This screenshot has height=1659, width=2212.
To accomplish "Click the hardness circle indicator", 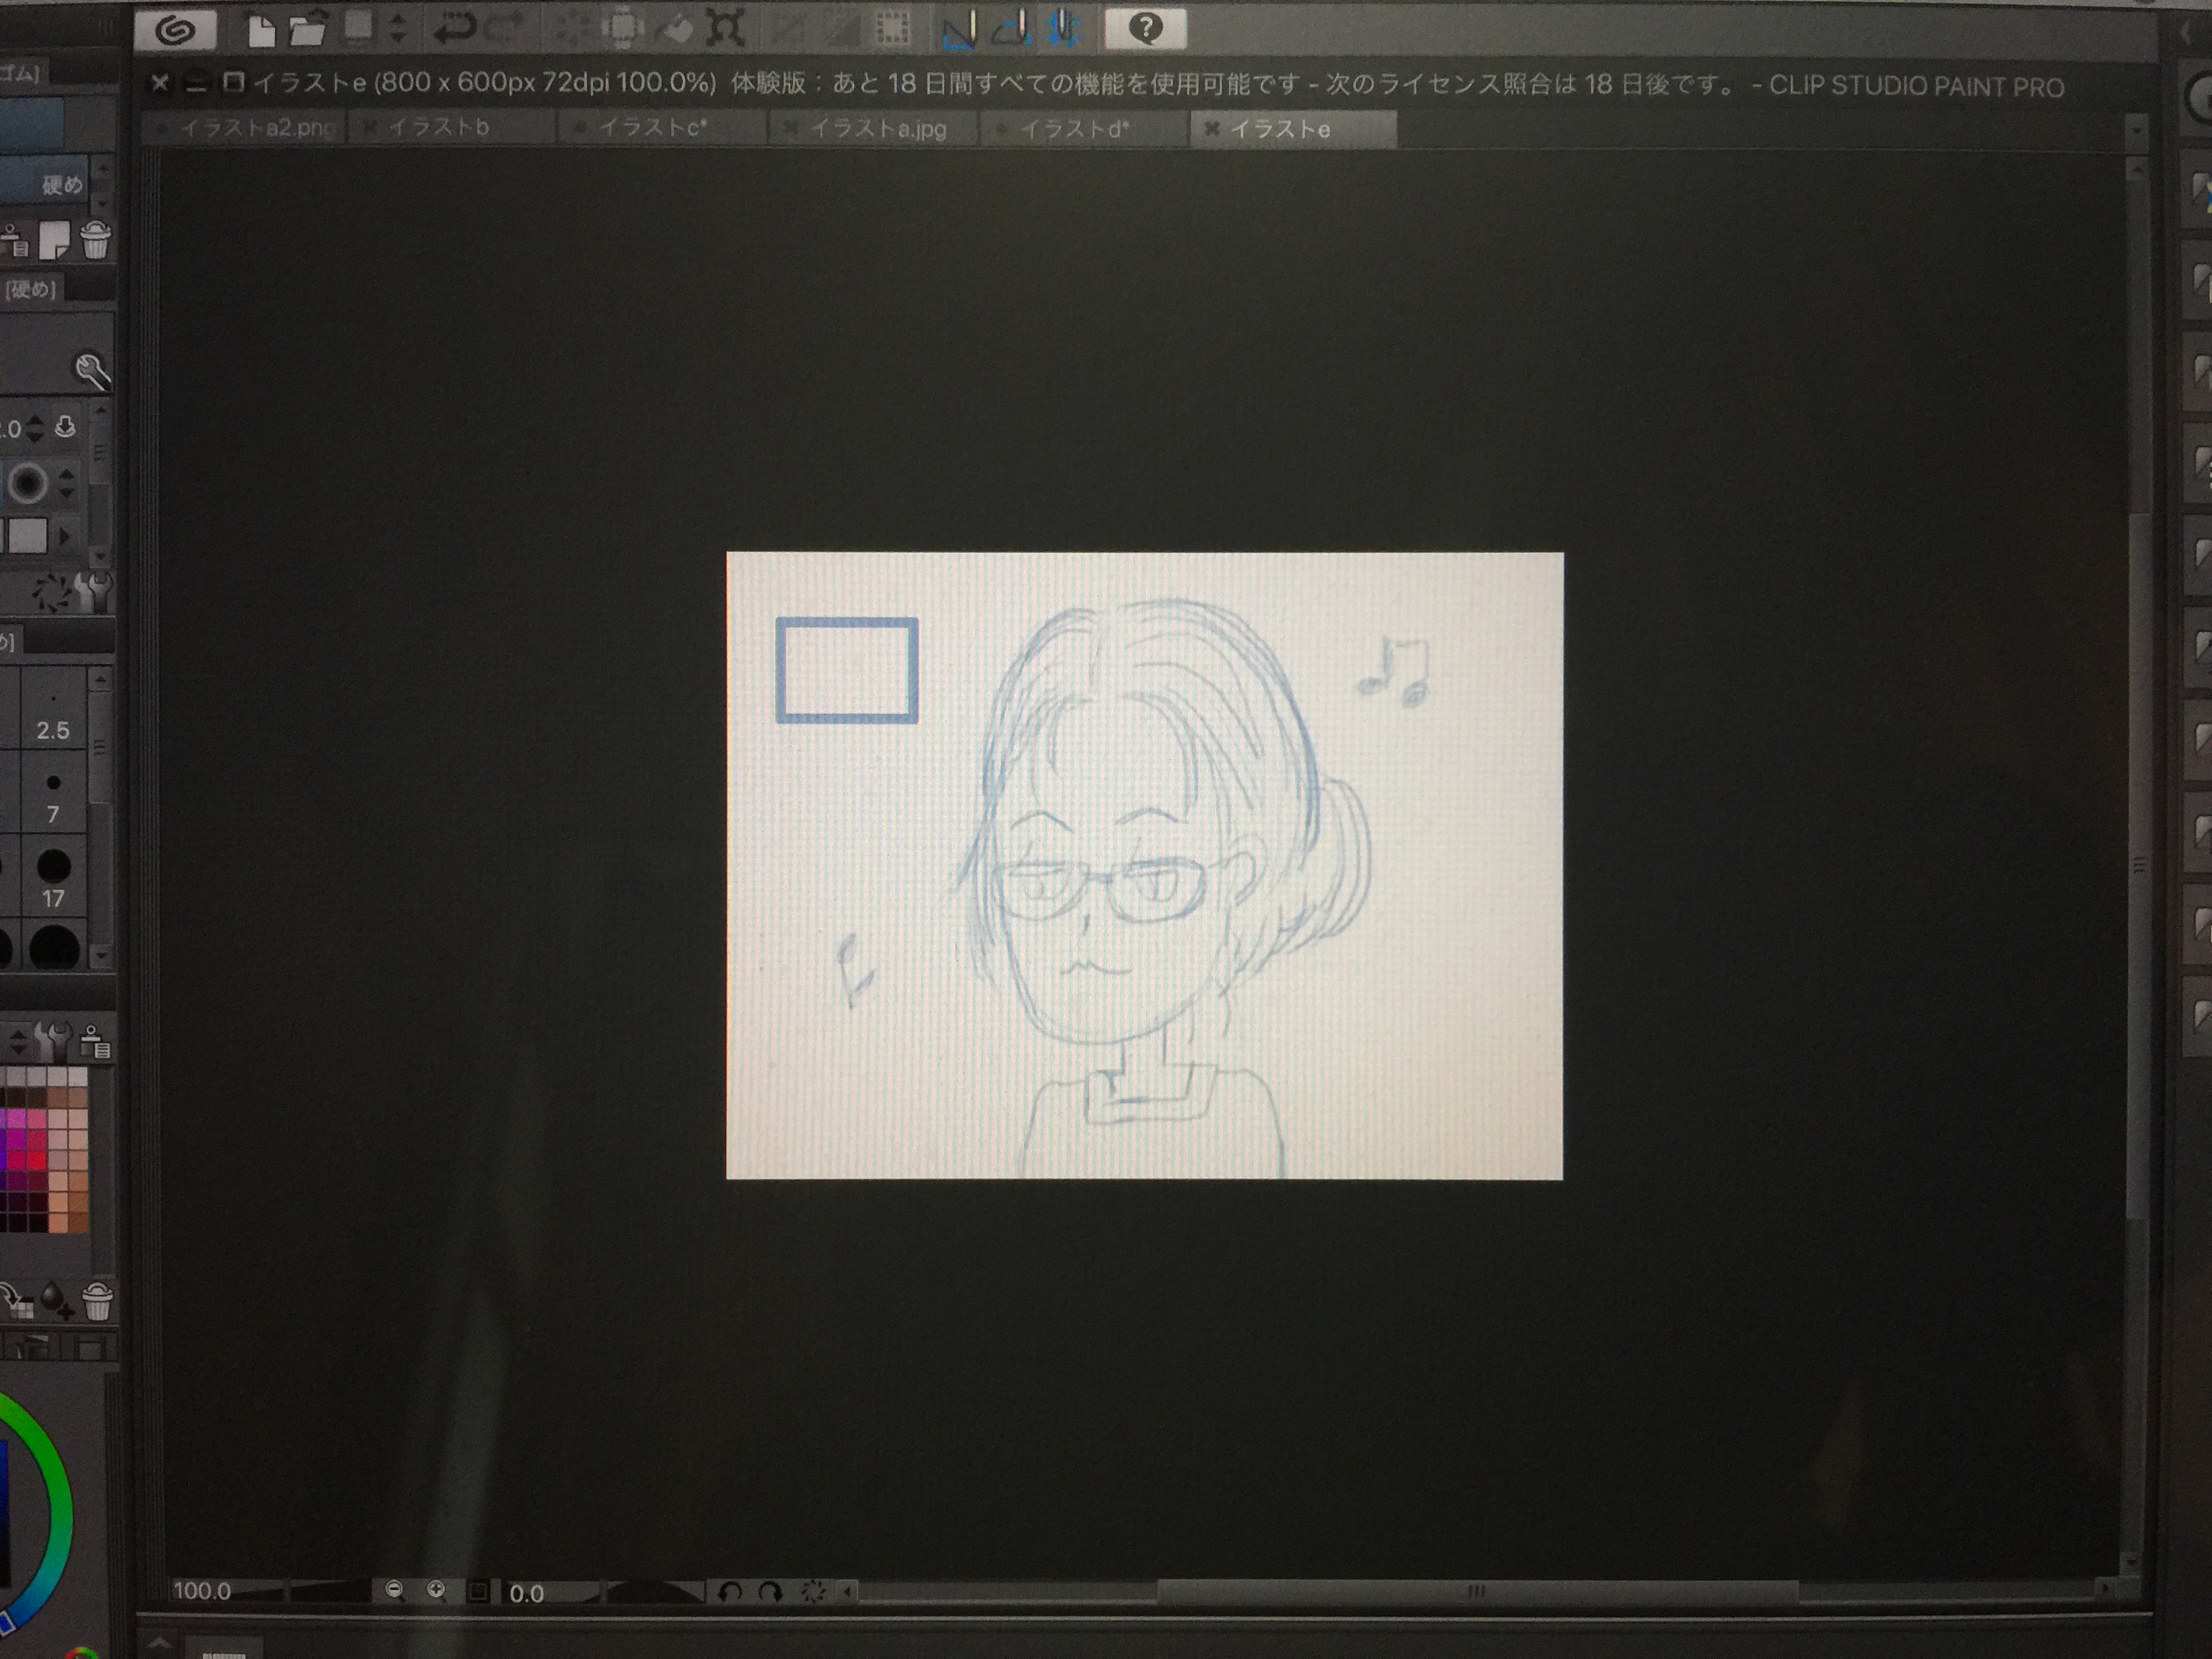I will pyautogui.click(x=28, y=484).
